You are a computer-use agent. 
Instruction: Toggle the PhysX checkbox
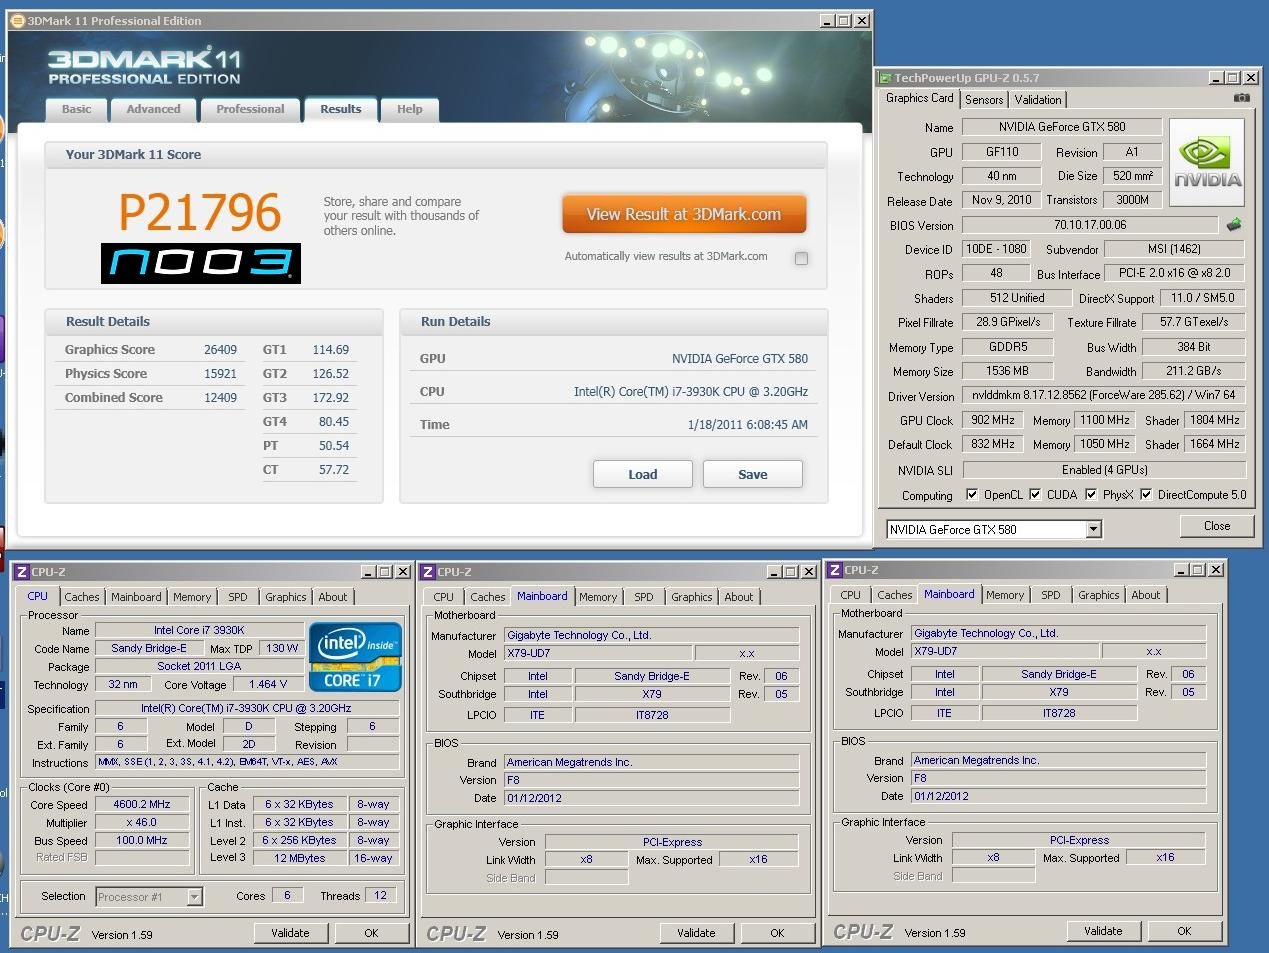1091,494
